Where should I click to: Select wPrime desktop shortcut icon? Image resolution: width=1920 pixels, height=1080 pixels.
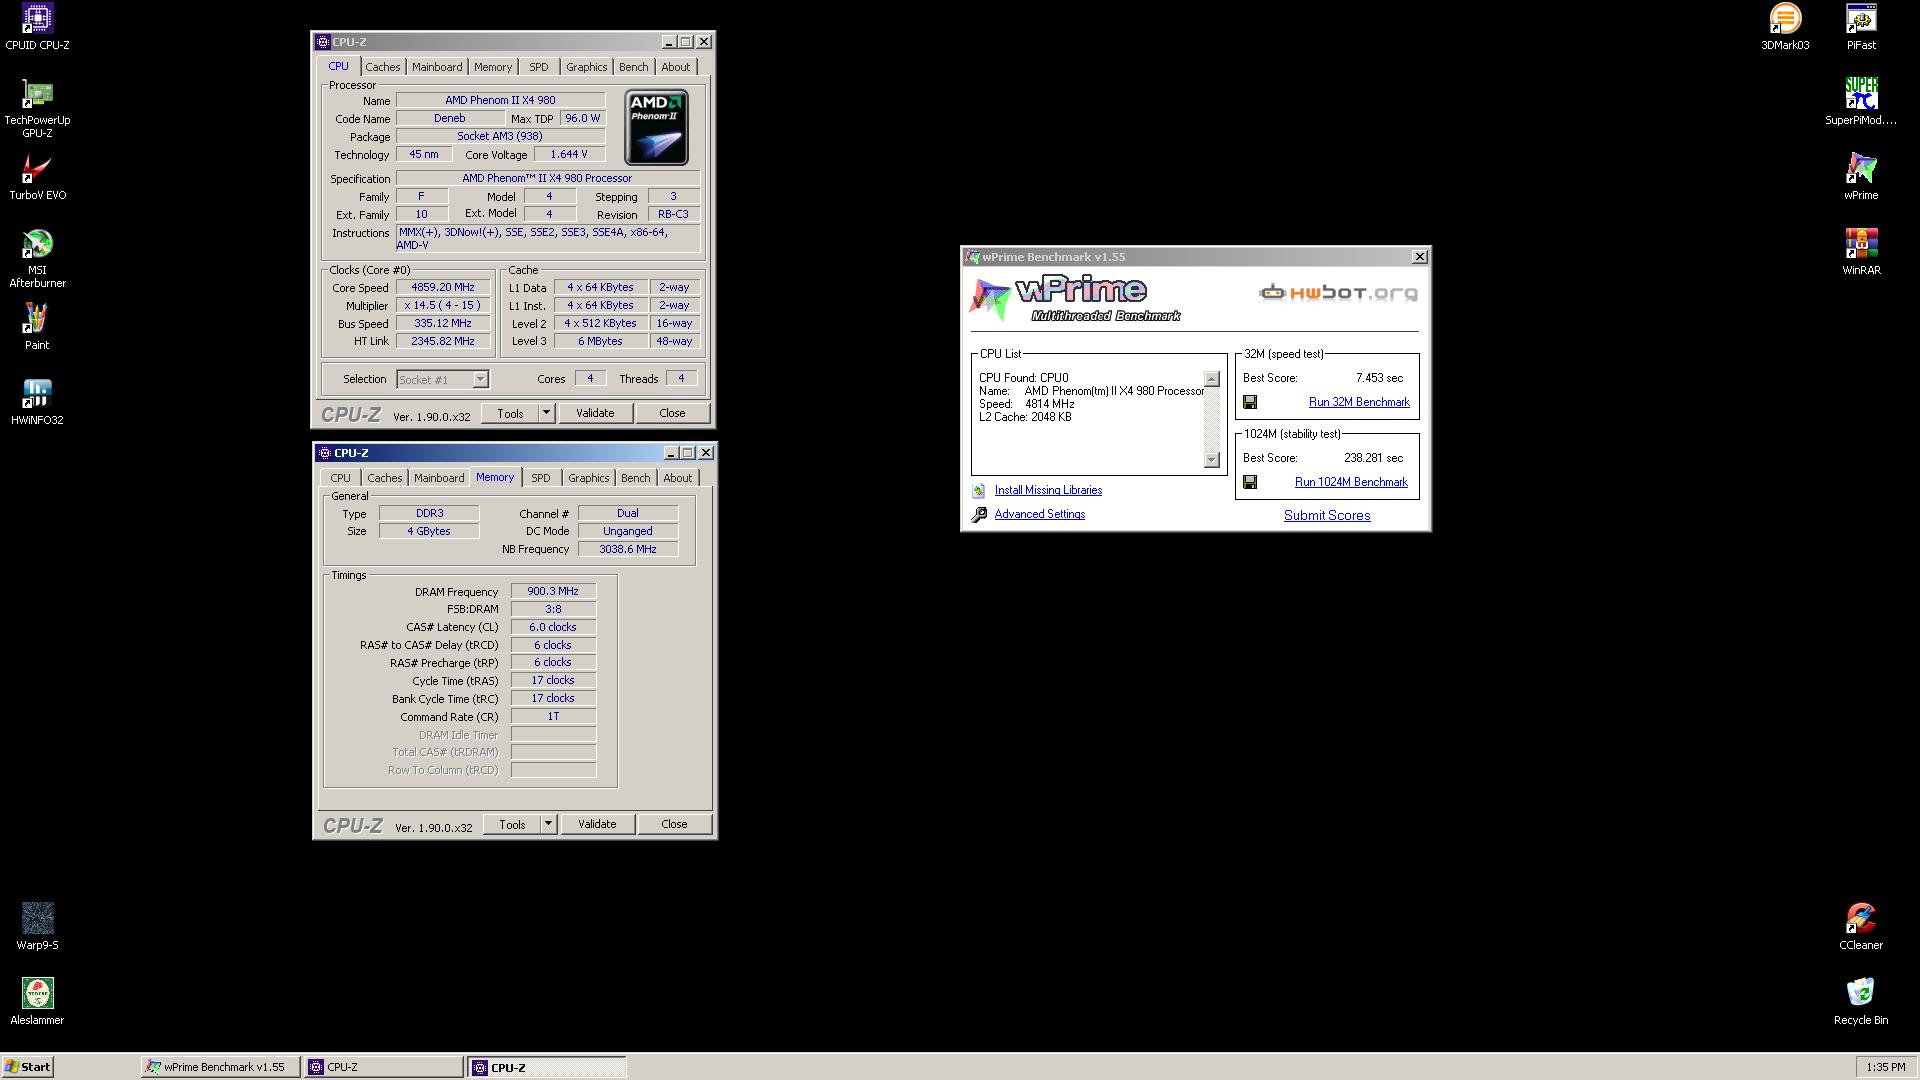1861,177
